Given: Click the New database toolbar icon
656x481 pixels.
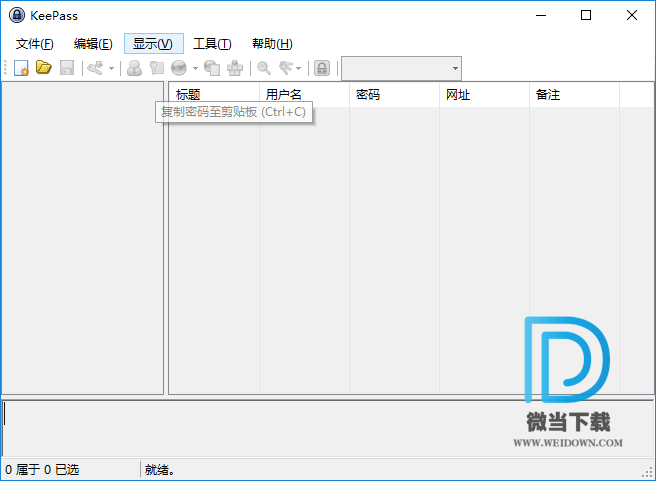Looking at the screenshot, I should click(x=21, y=68).
